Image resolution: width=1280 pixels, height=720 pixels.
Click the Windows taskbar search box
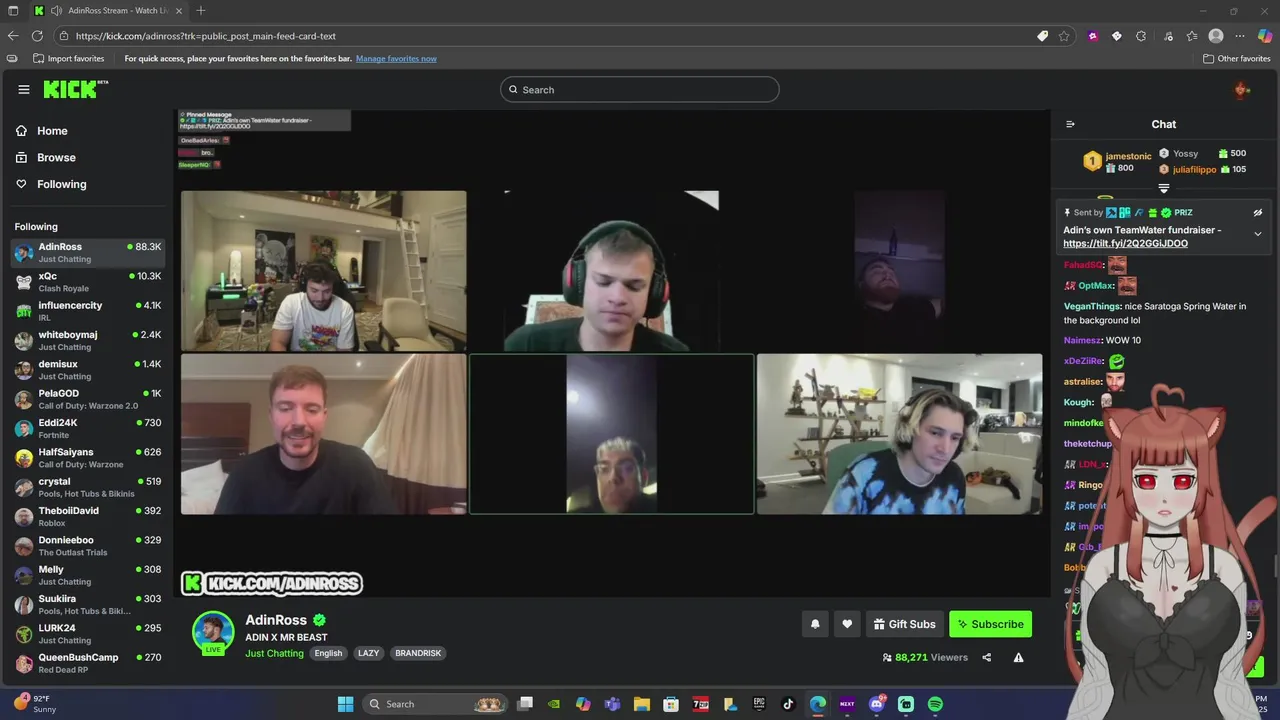click(x=434, y=704)
